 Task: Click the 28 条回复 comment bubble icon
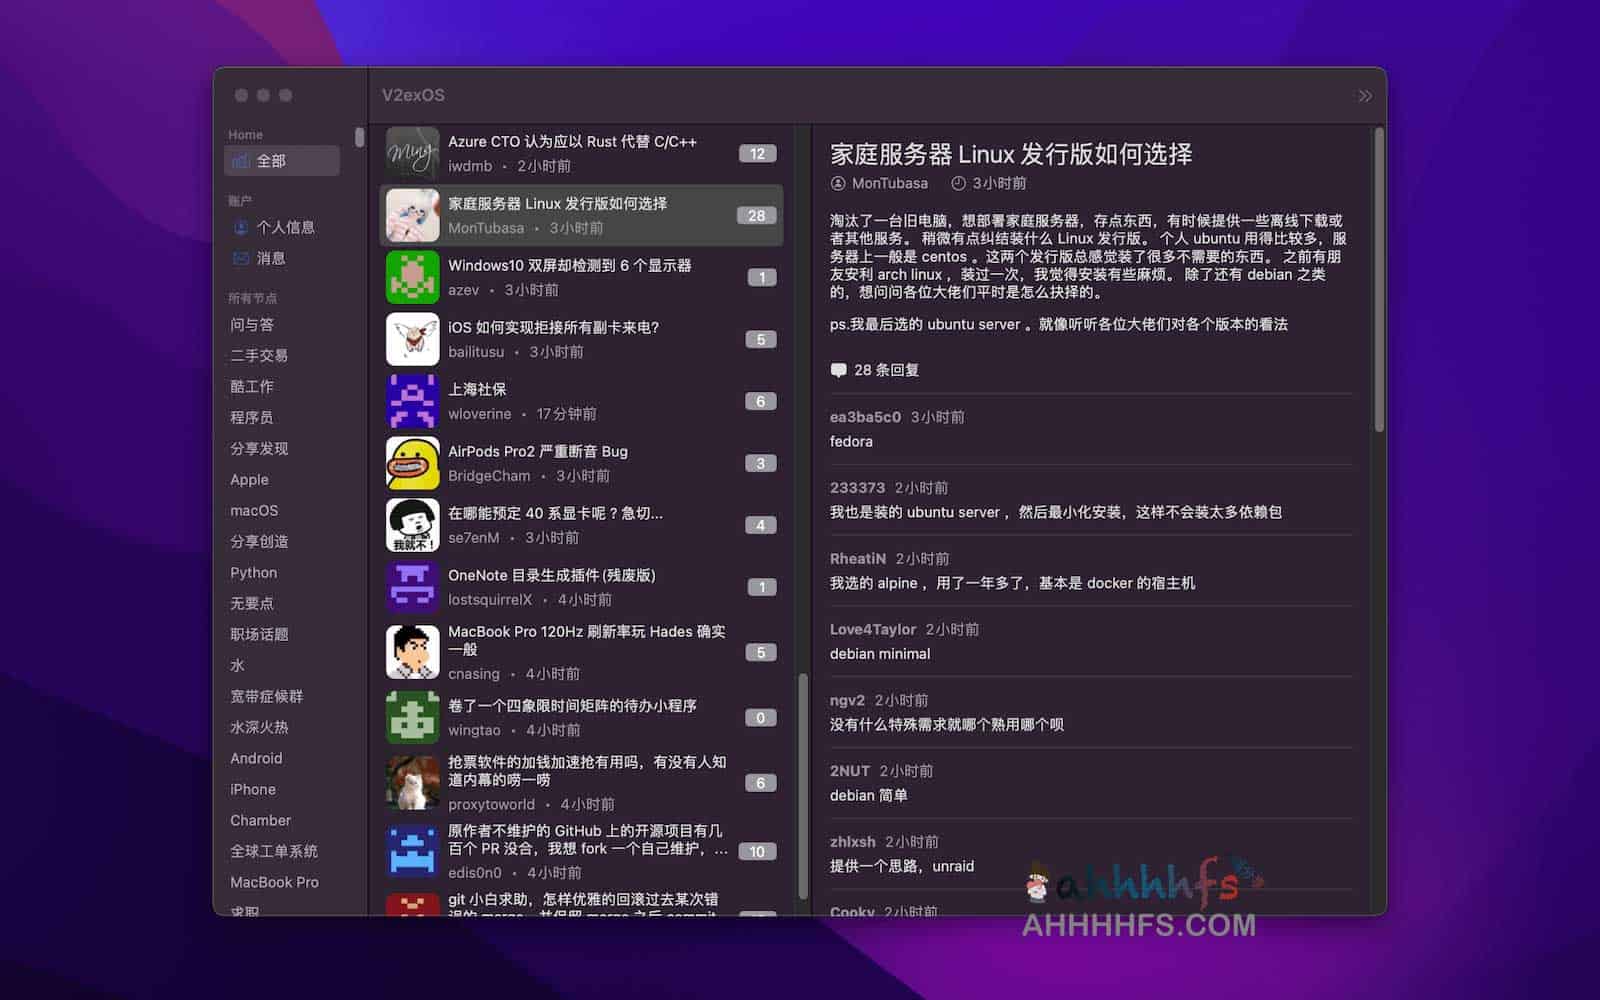click(838, 370)
